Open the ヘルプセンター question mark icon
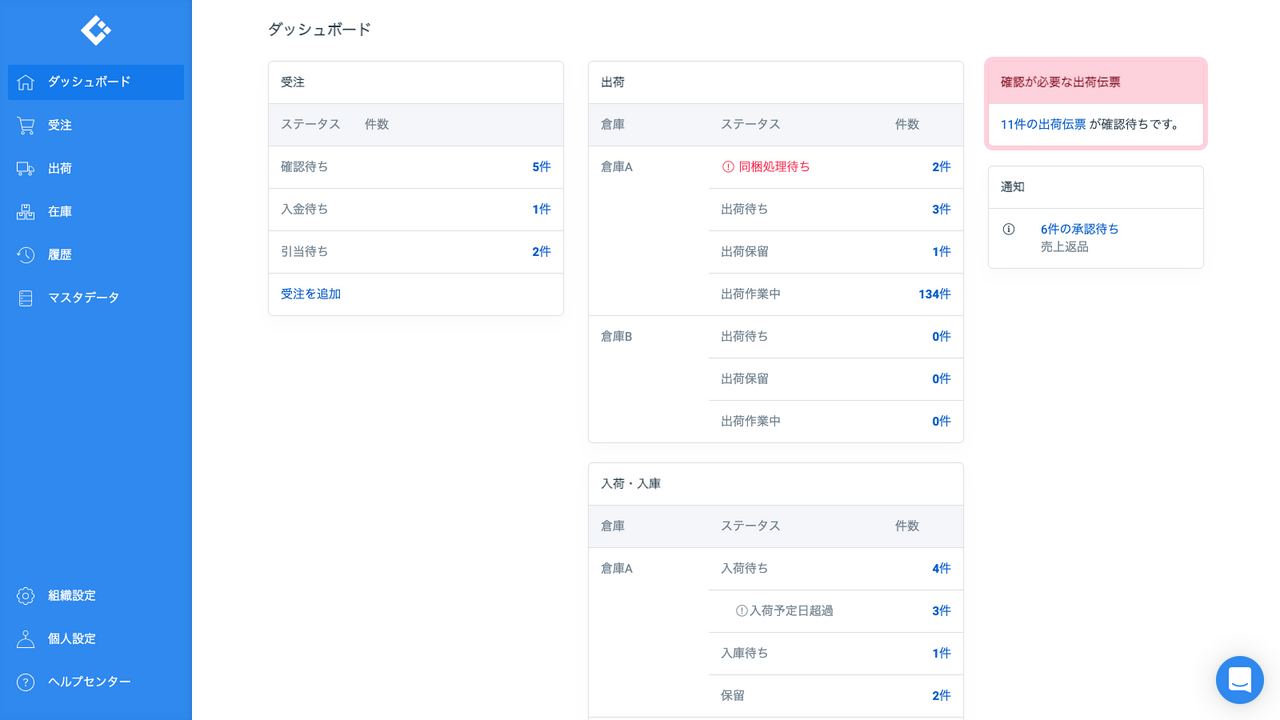 pos(24,681)
